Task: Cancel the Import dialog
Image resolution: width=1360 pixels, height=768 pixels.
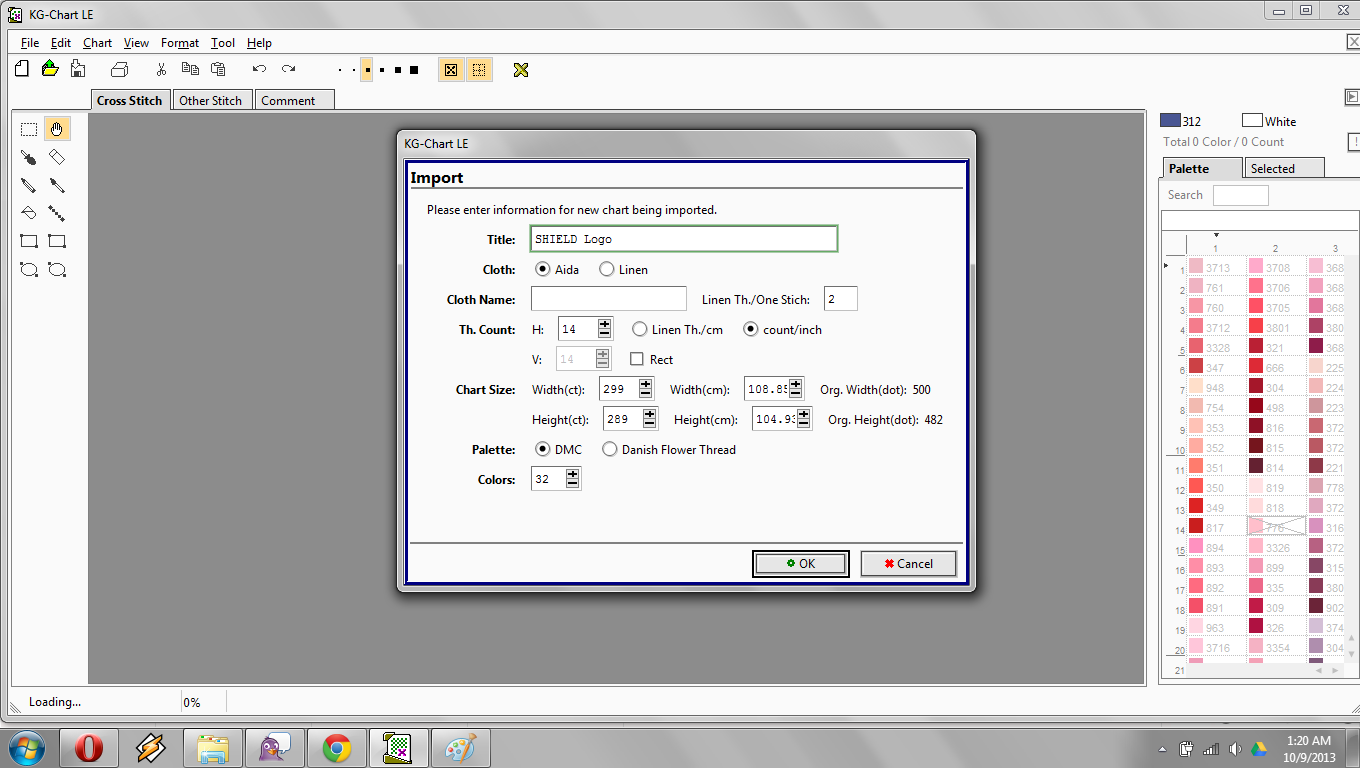Action: tap(908, 563)
